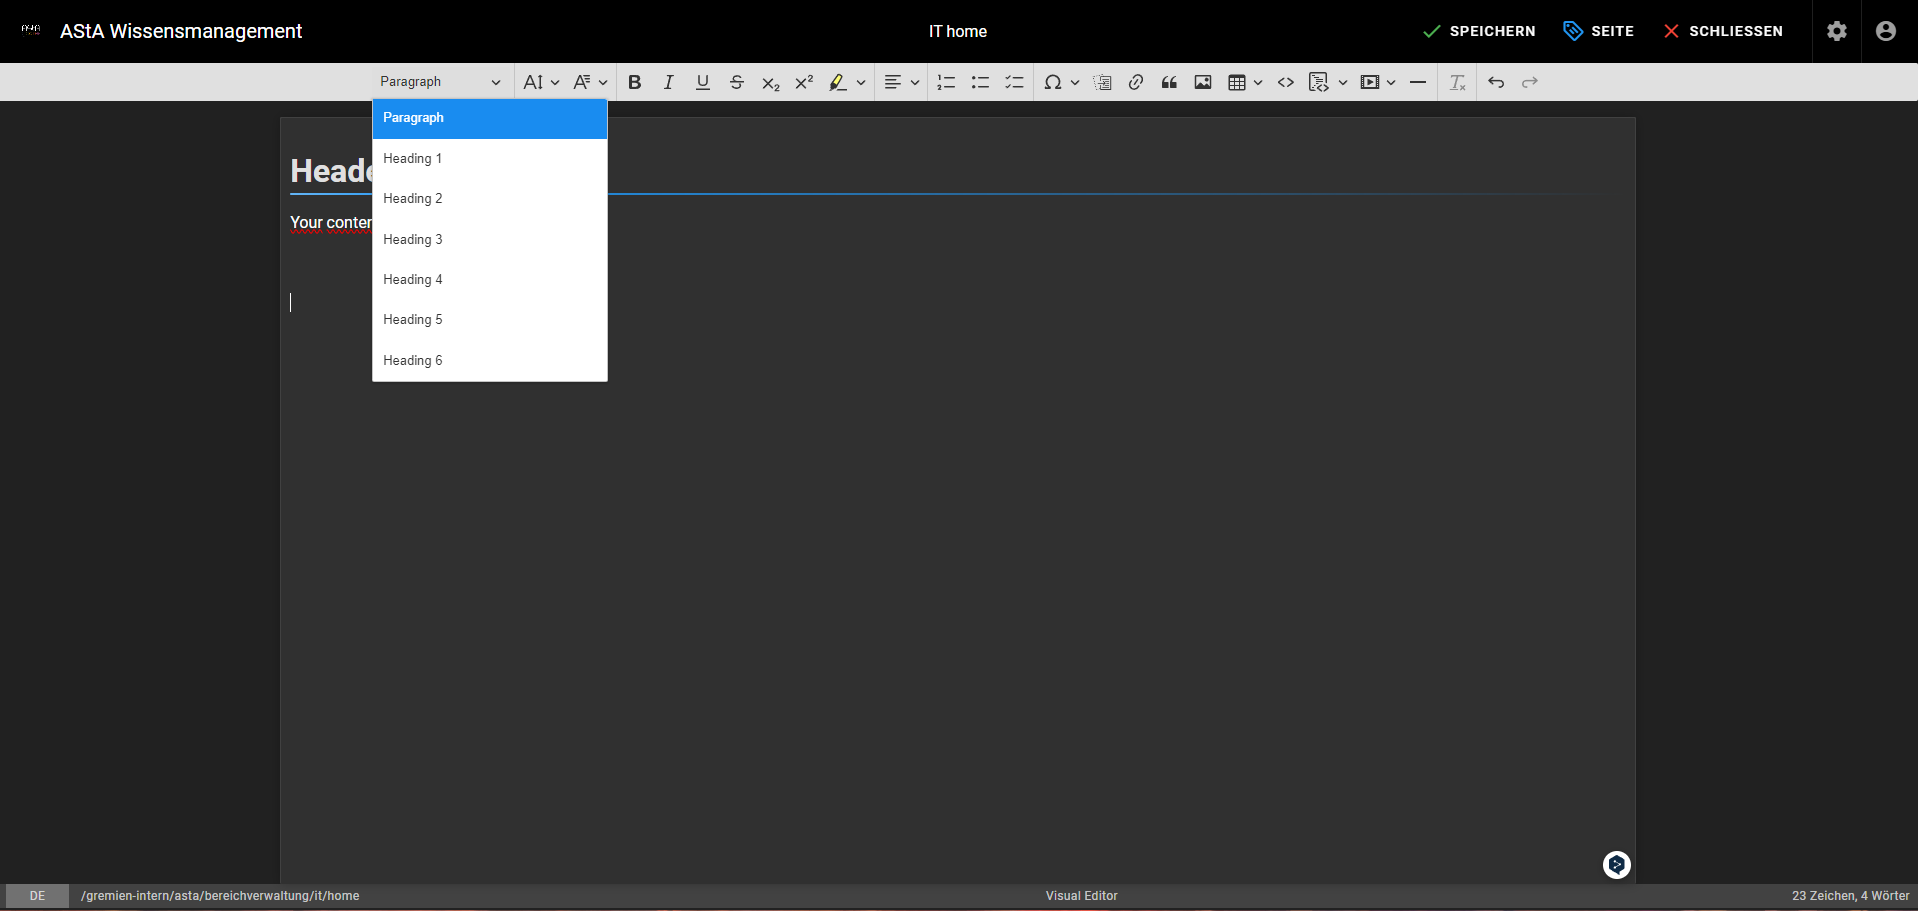Insert a bulleted list
The width and height of the screenshot is (1918, 911).
(x=980, y=82)
